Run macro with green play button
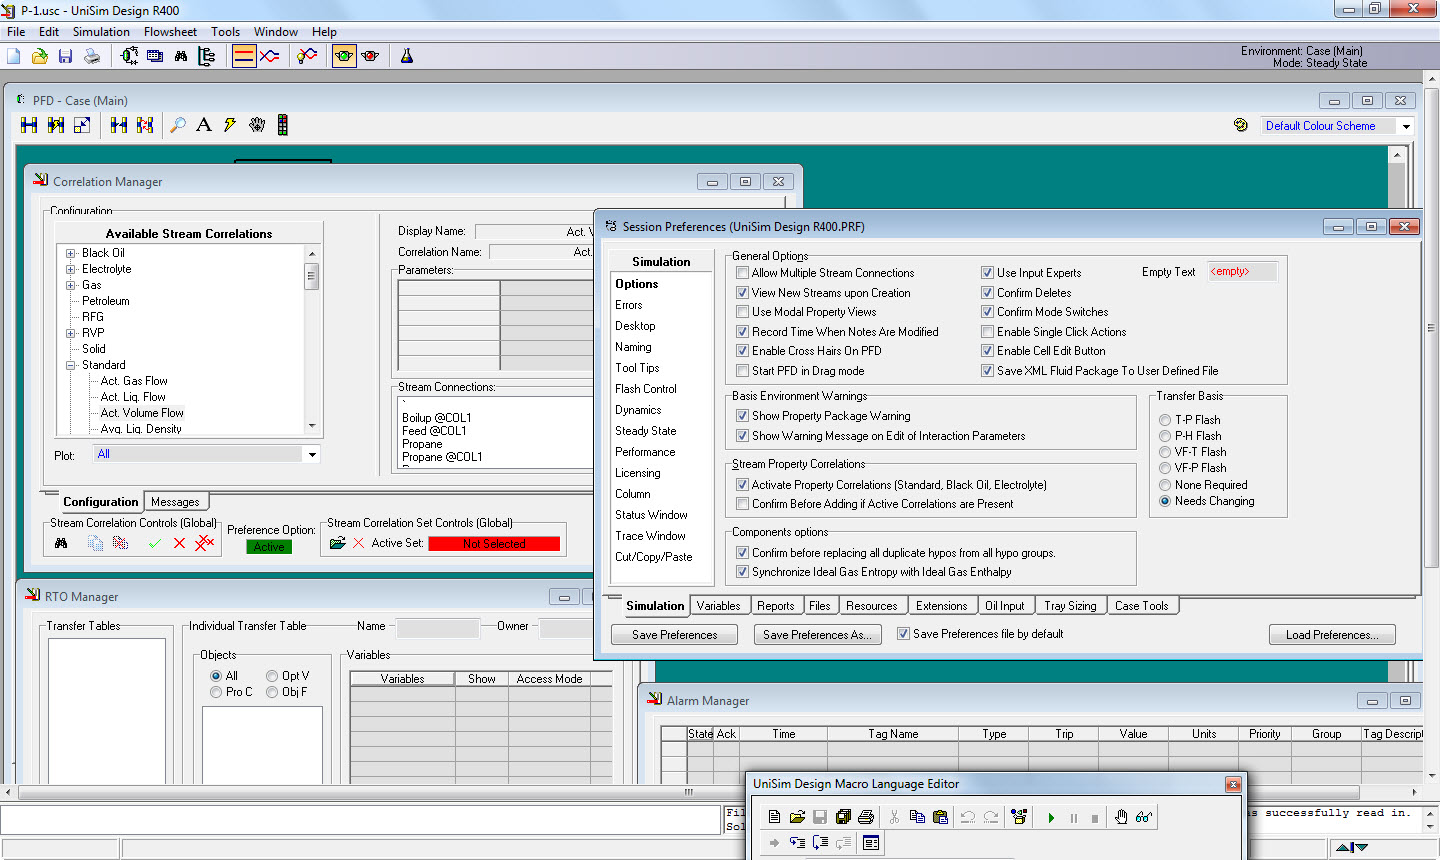 tap(1051, 818)
